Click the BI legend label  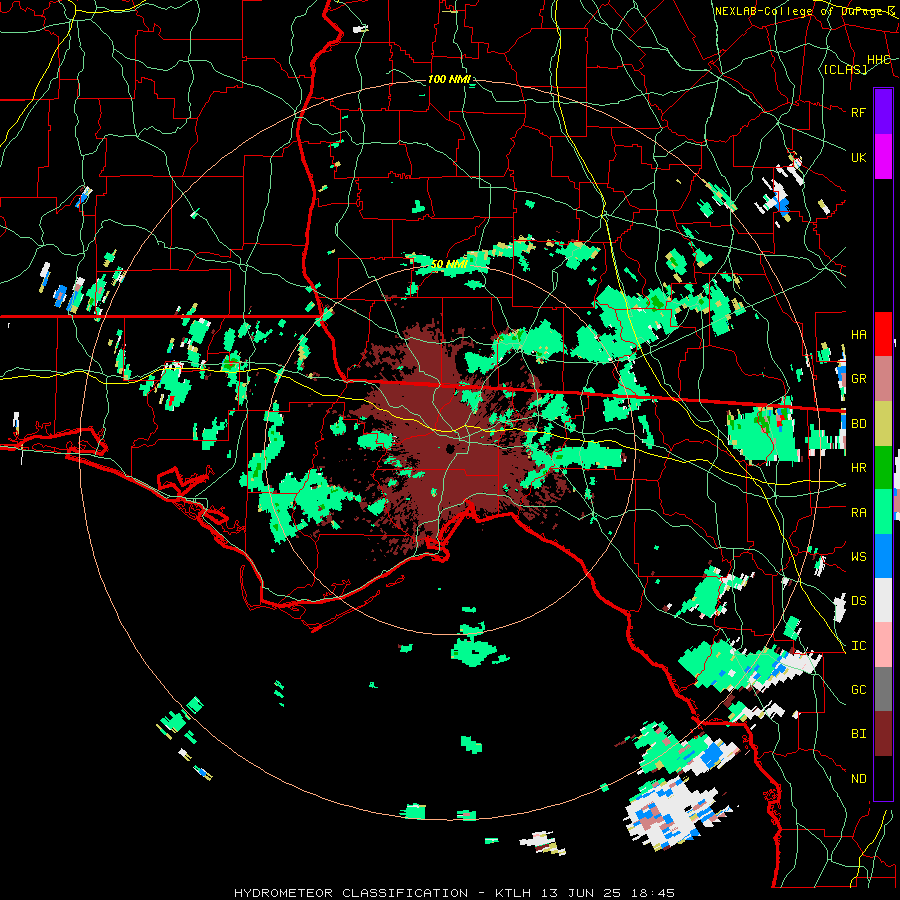[858, 734]
